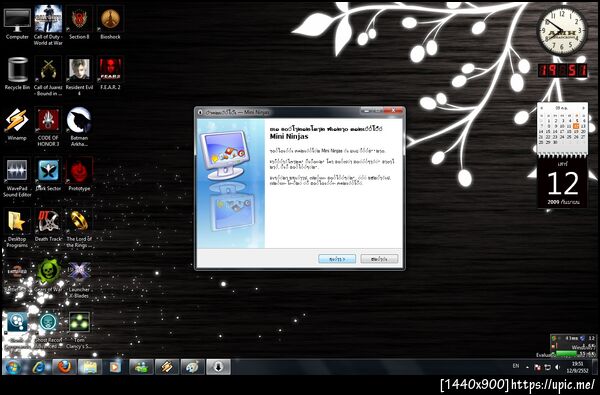Image resolution: width=600 pixels, height=395 pixels.
Task: Select the Gears of War shortcut
Action: (x=48, y=276)
